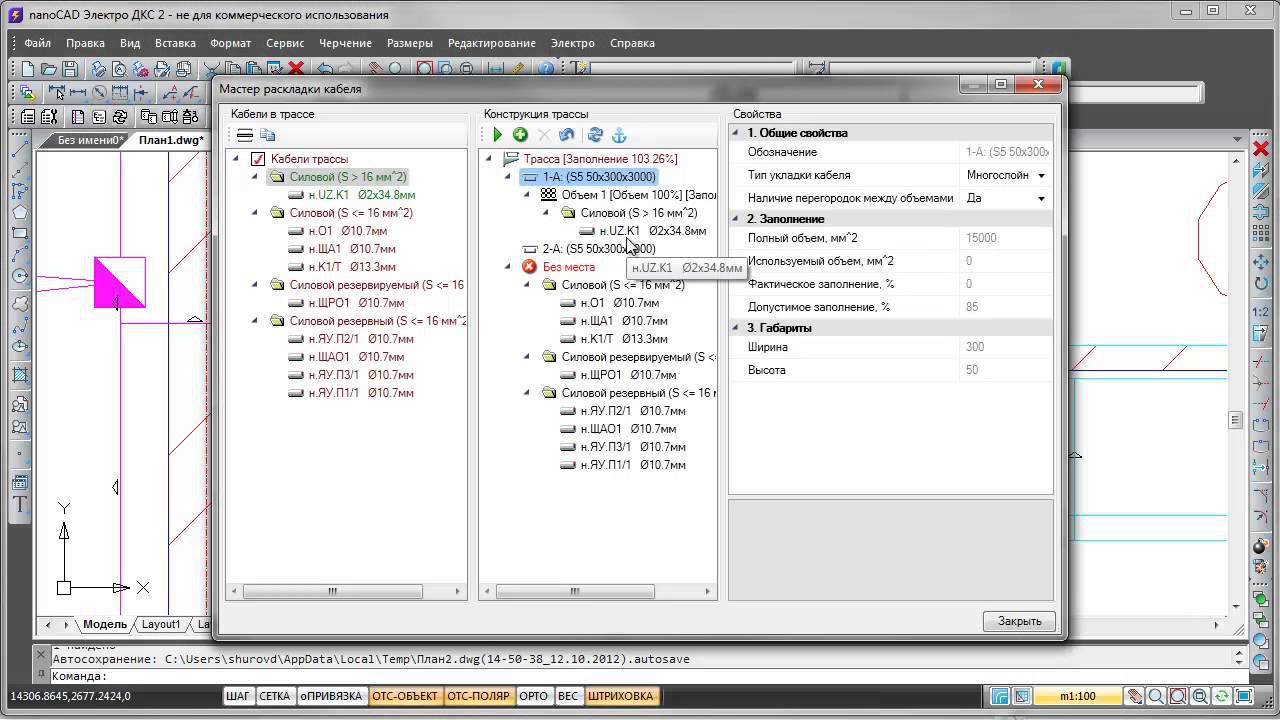Toggle the Кабели трассы checkbox
1280x720 pixels.
pyautogui.click(x=258, y=159)
